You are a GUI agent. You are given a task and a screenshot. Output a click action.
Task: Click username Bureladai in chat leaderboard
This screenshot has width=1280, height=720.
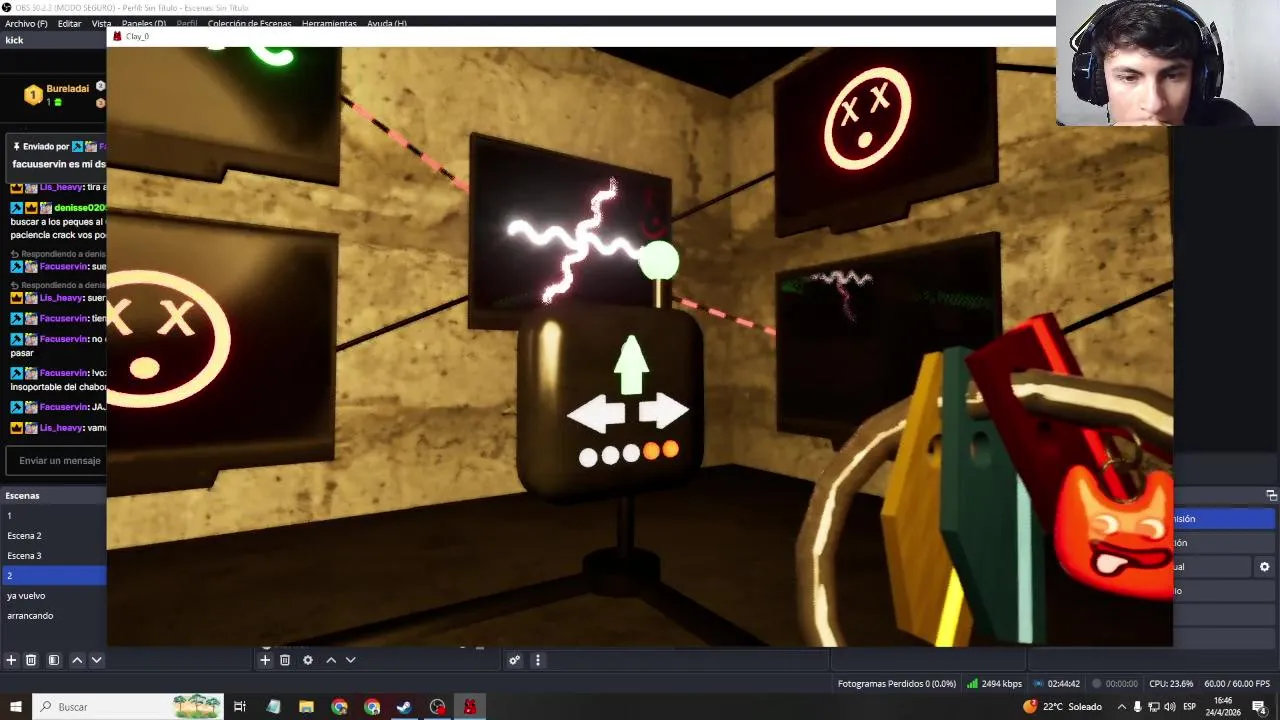pyautogui.click(x=67, y=89)
